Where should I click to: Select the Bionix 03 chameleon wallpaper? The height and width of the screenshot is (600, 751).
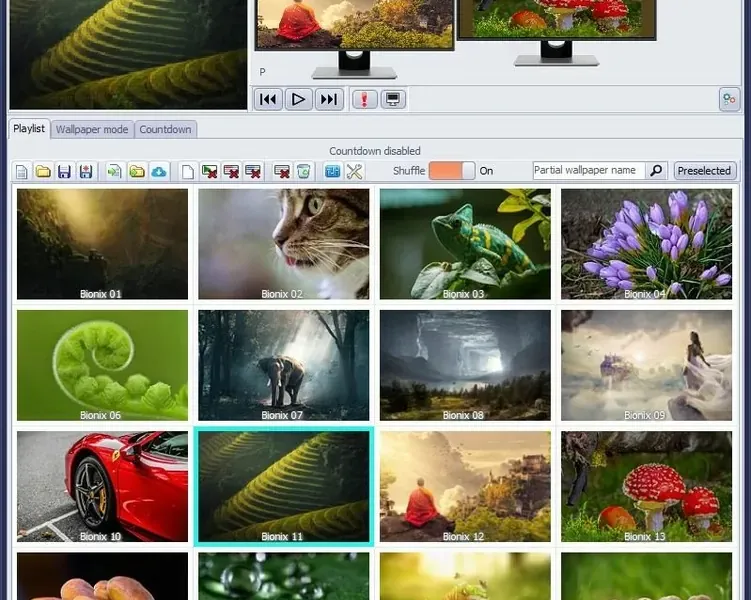(465, 244)
